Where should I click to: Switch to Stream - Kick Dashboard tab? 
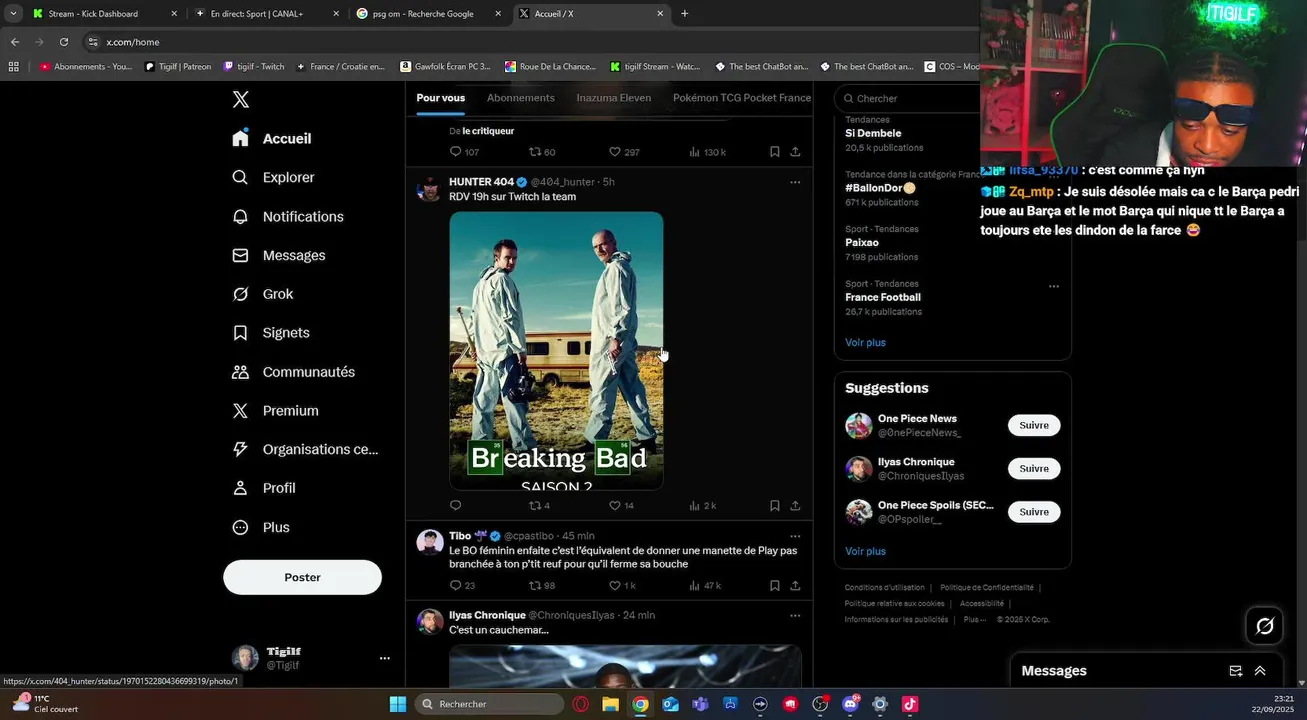(105, 14)
